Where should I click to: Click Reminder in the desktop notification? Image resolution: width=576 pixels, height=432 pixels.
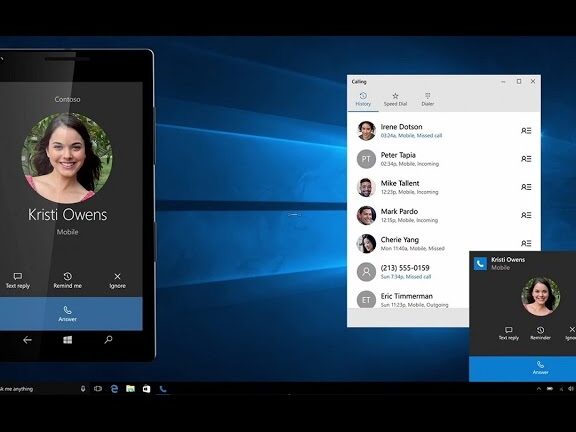click(x=540, y=333)
